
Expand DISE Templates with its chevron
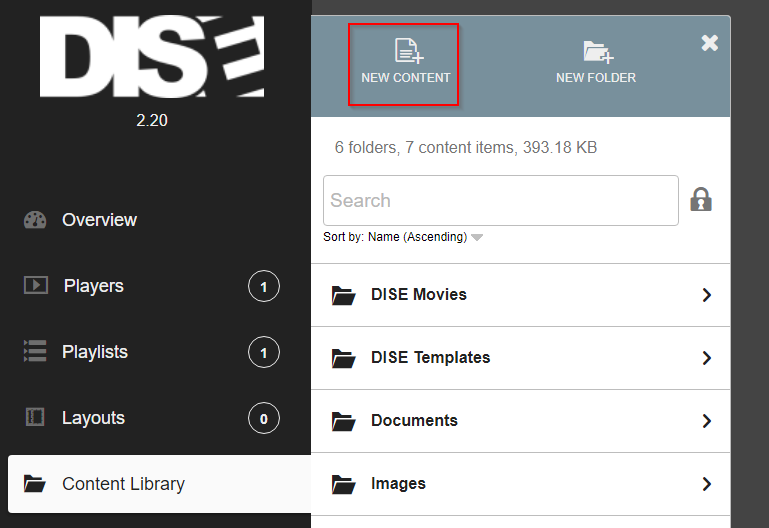coord(706,358)
